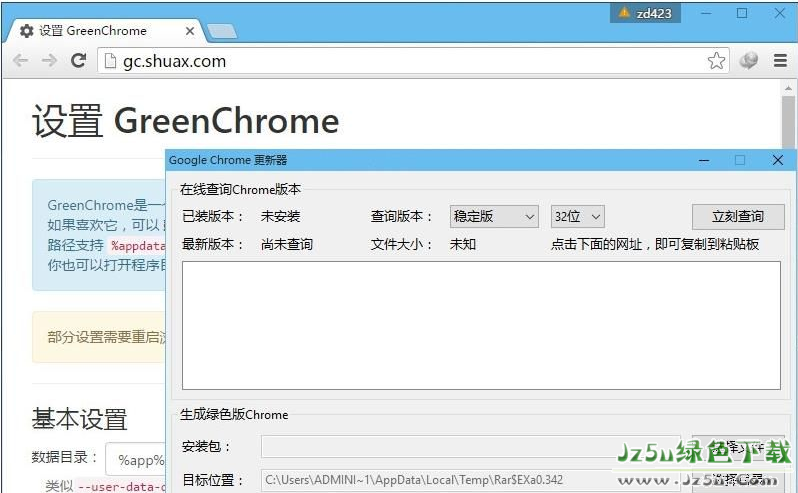Minimize the Google Chrome 更新器 window
The height and width of the screenshot is (493, 798).
704,160
